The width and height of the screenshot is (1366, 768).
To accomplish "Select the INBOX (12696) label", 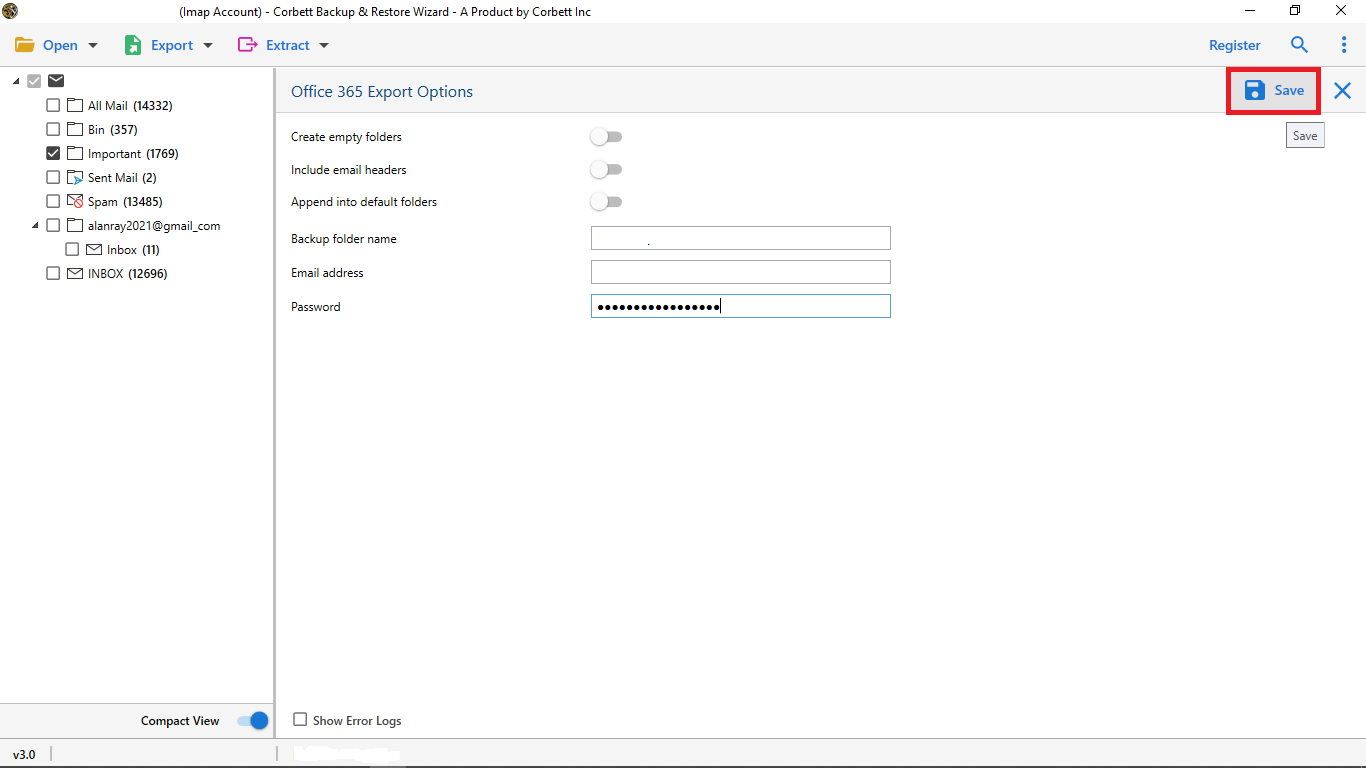I will [x=127, y=273].
